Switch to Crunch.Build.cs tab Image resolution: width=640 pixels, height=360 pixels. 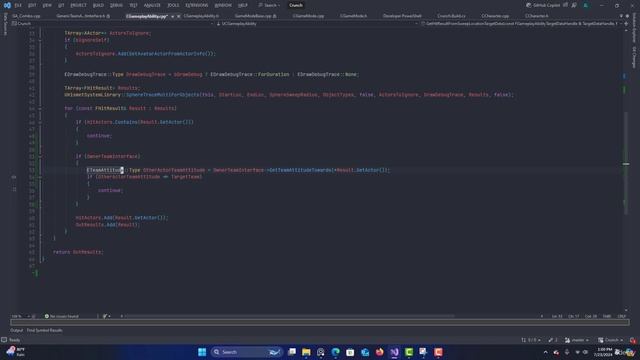point(451,16)
